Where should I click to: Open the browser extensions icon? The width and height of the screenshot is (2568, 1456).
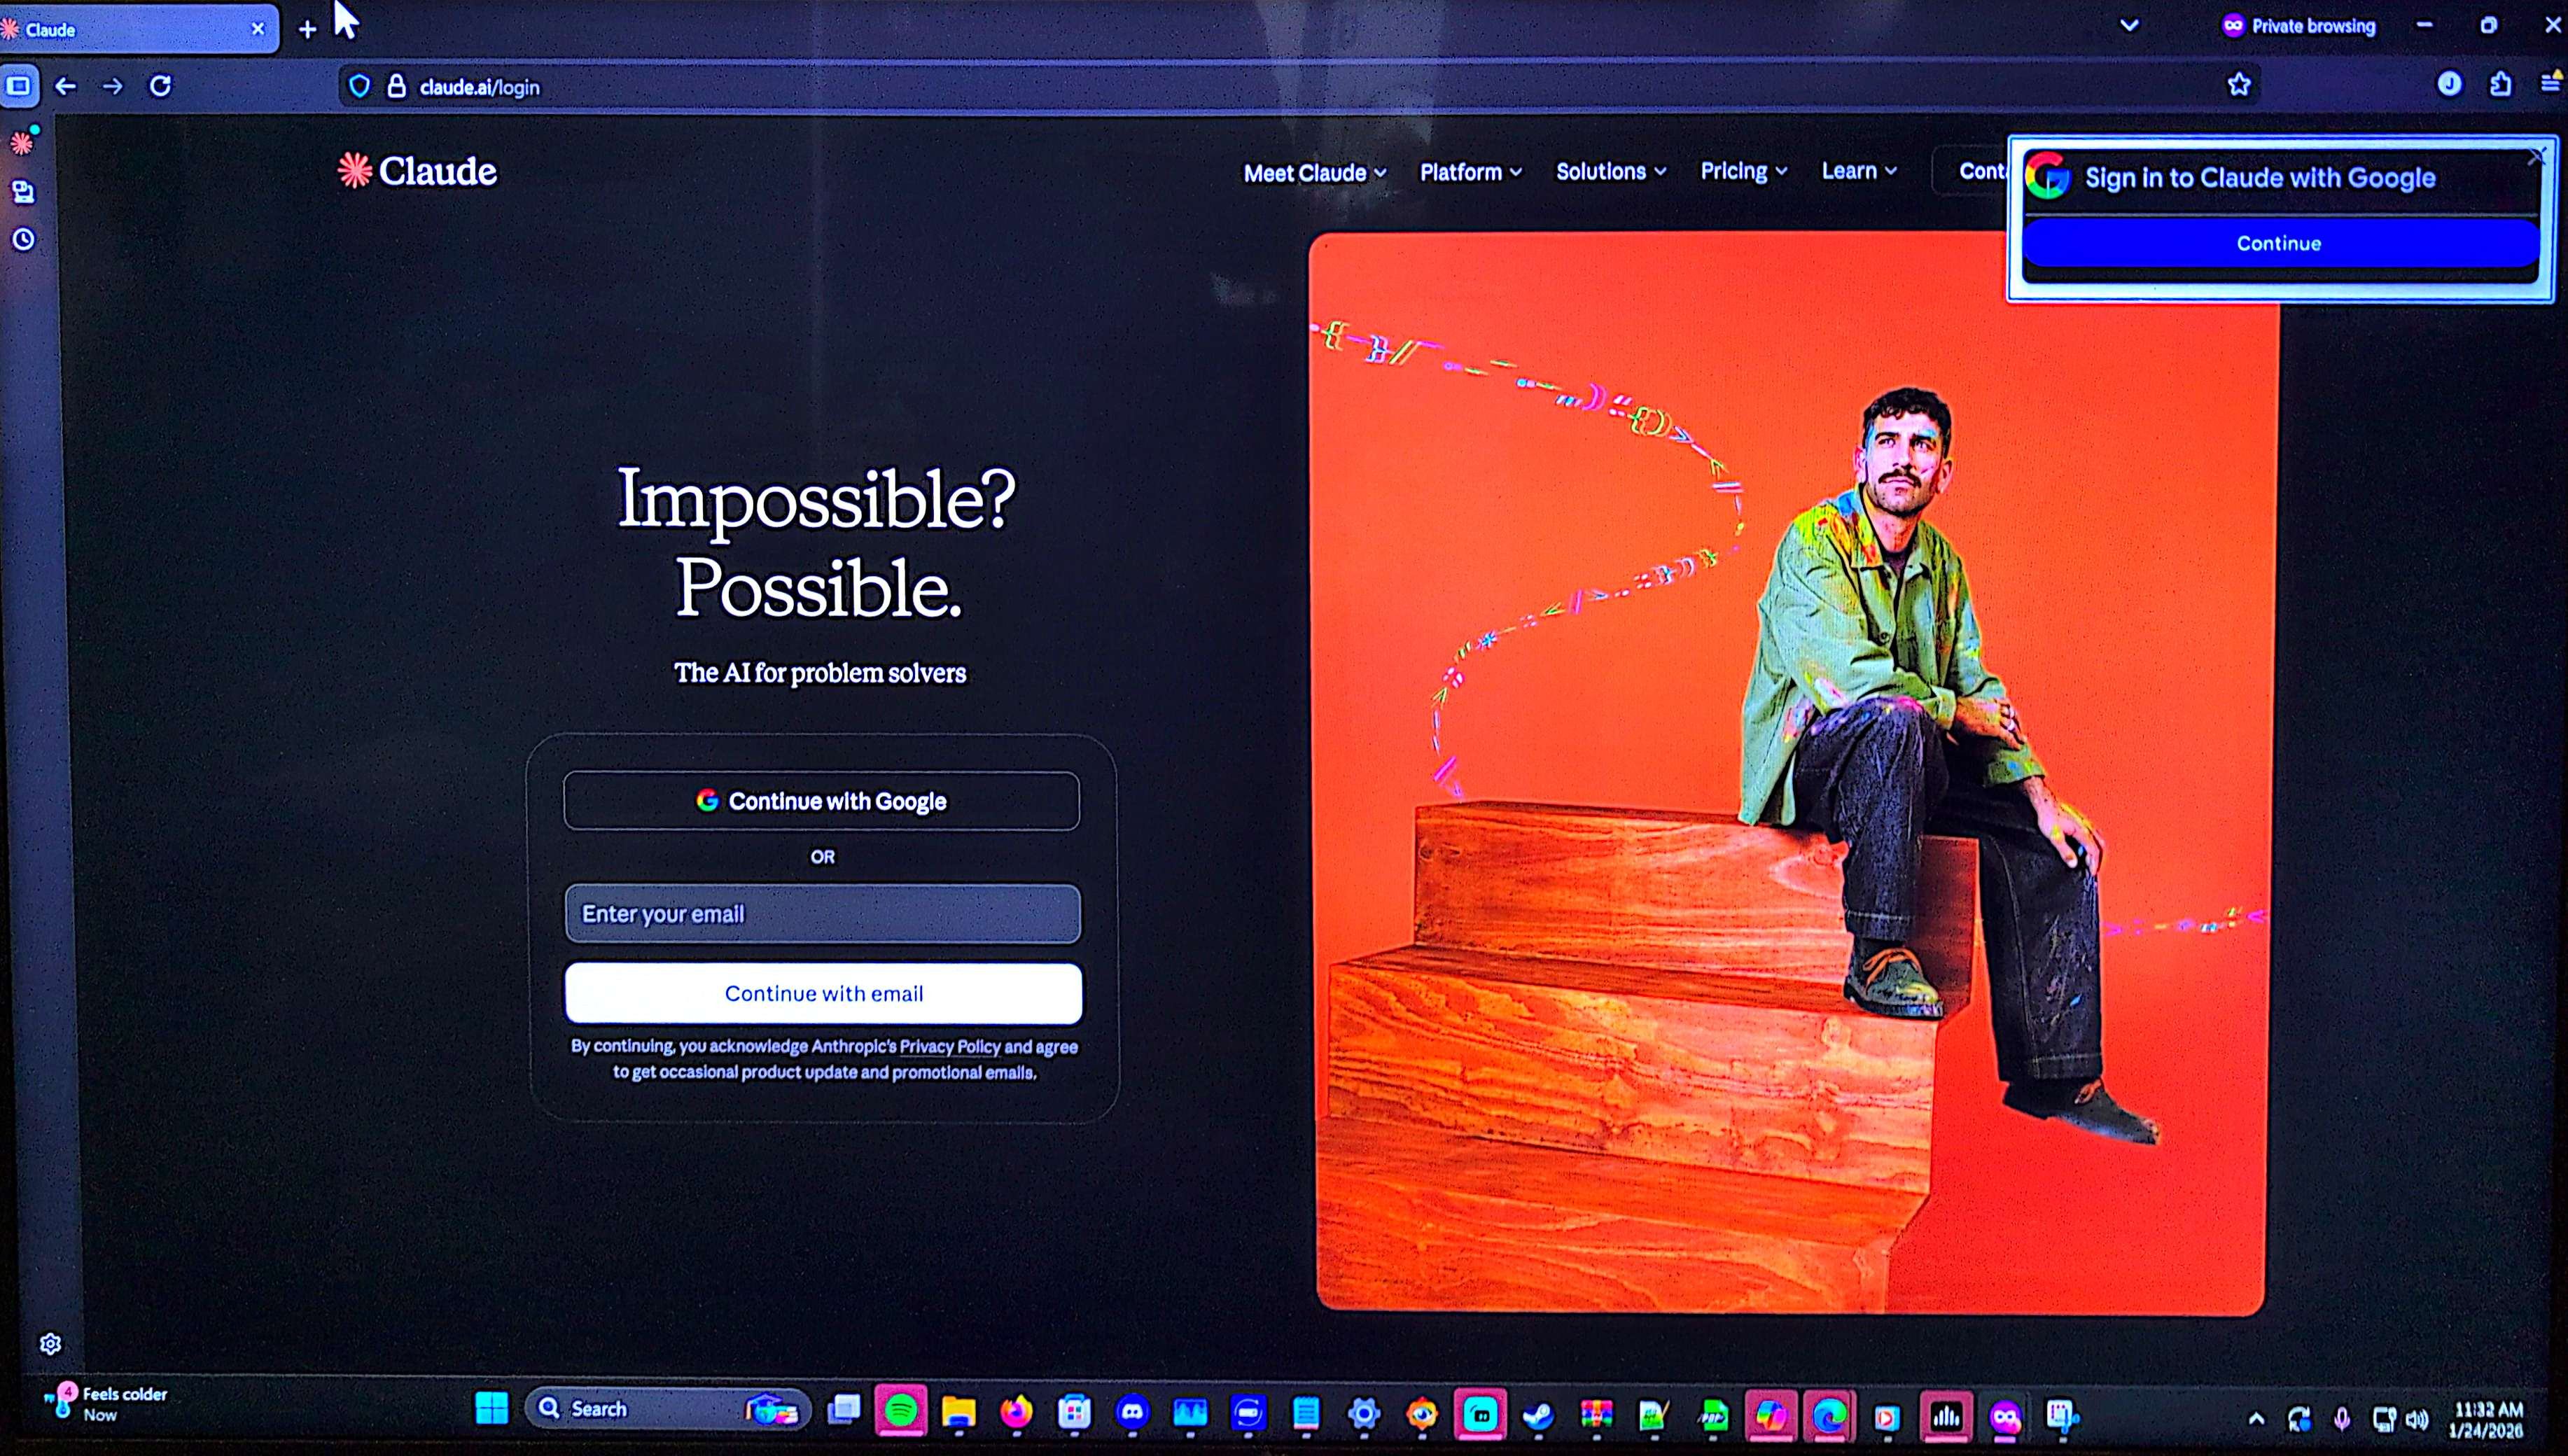pos(2501,85)
